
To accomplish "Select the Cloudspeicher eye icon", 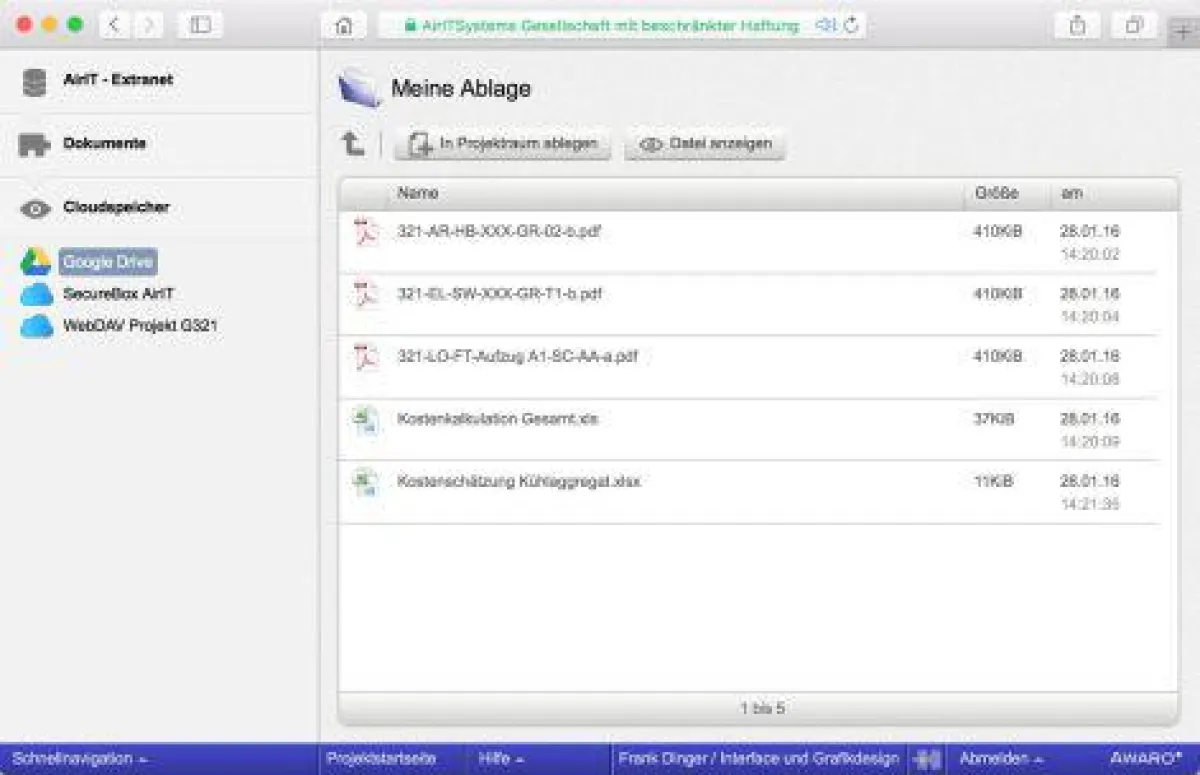I will [x=35, y=207].
